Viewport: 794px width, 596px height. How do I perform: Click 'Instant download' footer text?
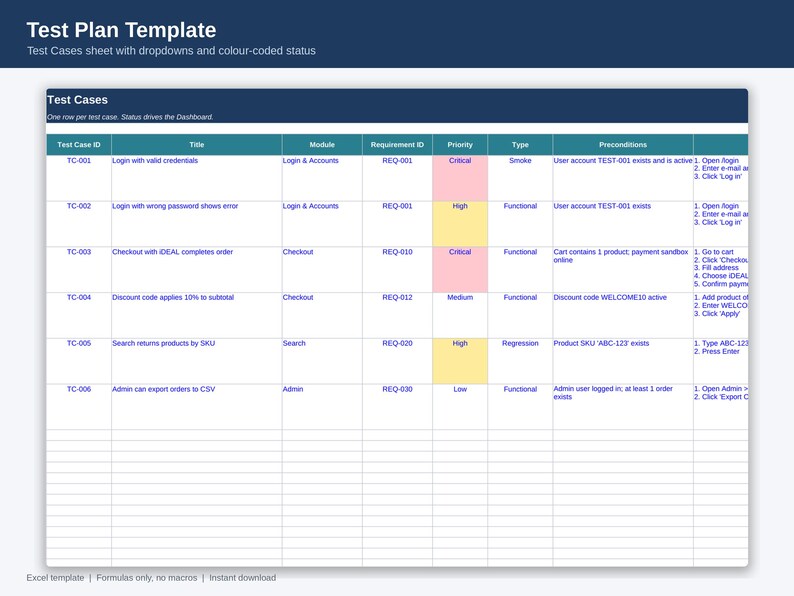[243, 578]
